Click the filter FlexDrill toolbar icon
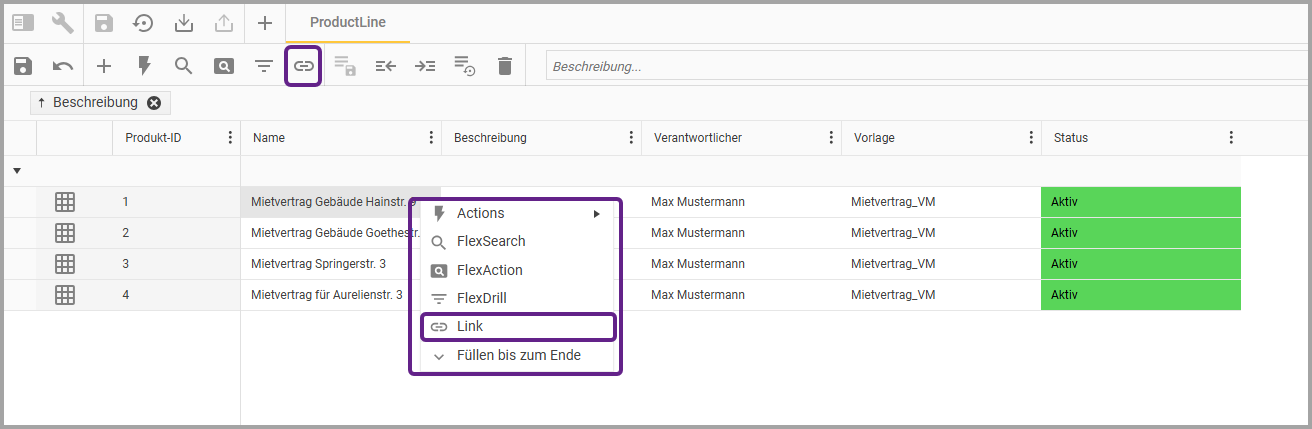 [x=263, y=66]
